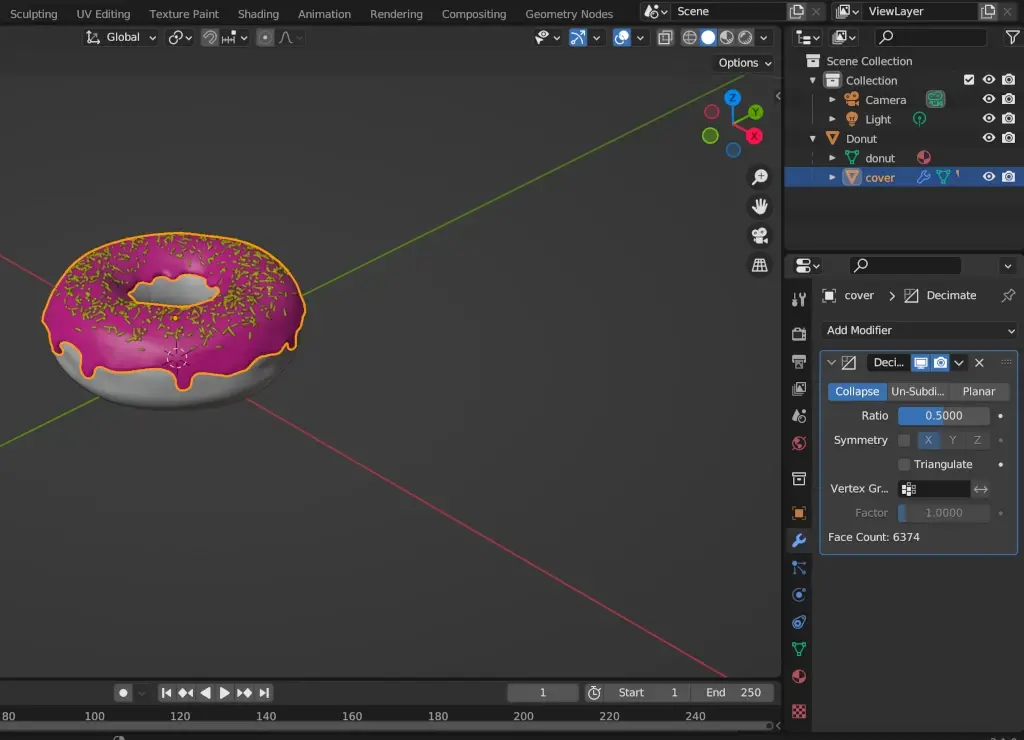Viewport: 1024px width, 740px height.
Task: Click the new scene icon
Action: click(x=797, y=11)
